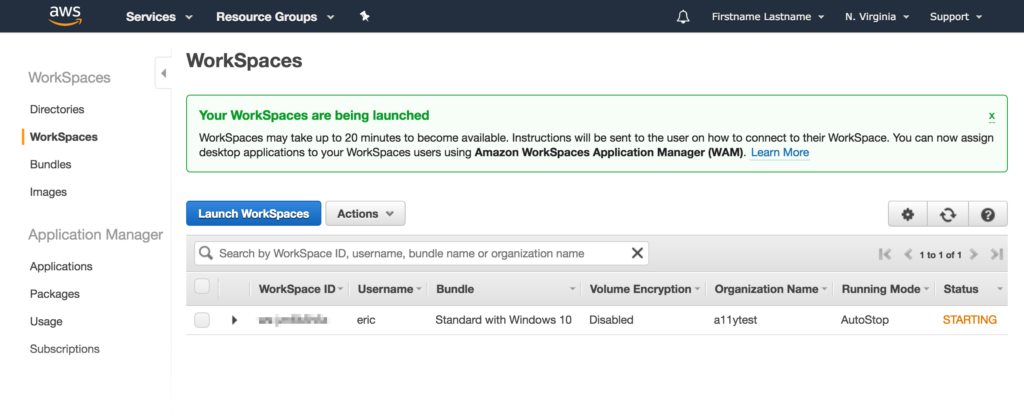Dismiss the green launch notification
This screenshot has height=416, width=1024.
pyautogui.click(x=991, y=116)
